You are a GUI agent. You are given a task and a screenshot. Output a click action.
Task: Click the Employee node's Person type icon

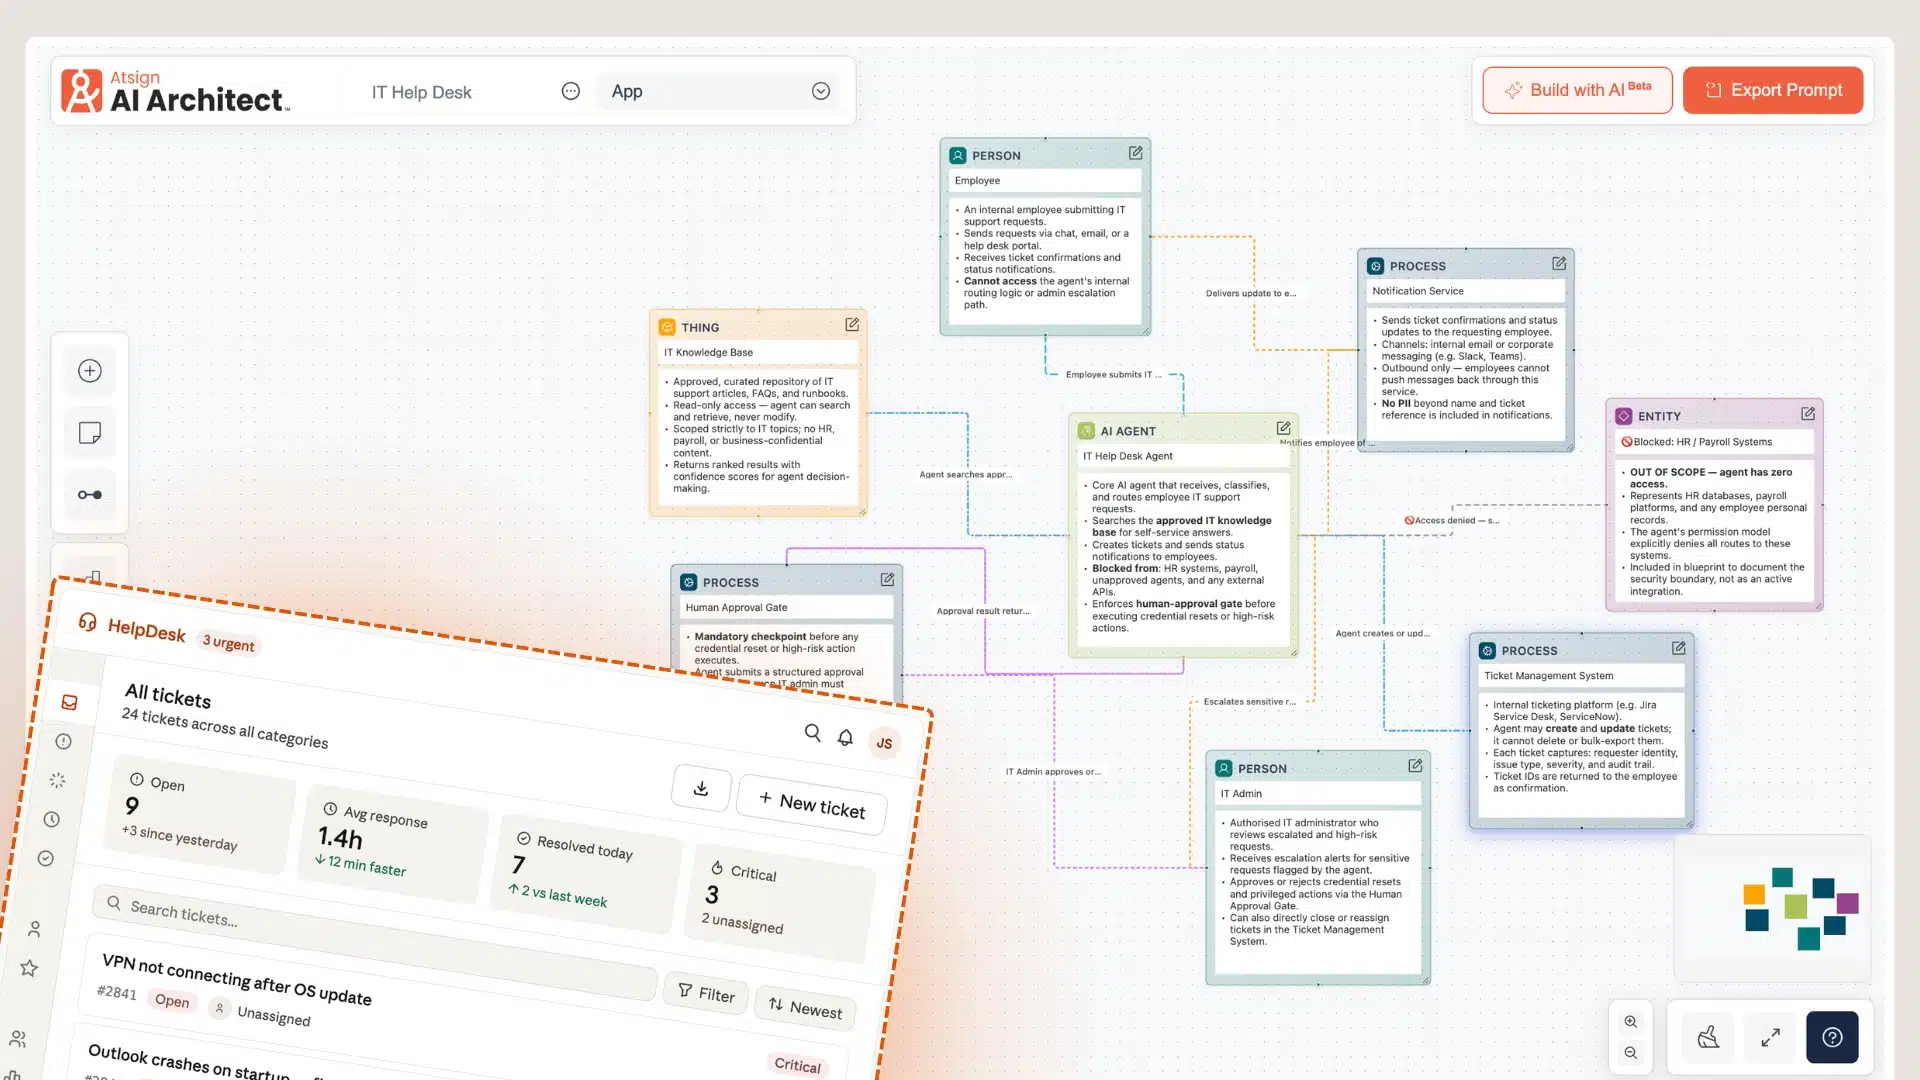958,156
